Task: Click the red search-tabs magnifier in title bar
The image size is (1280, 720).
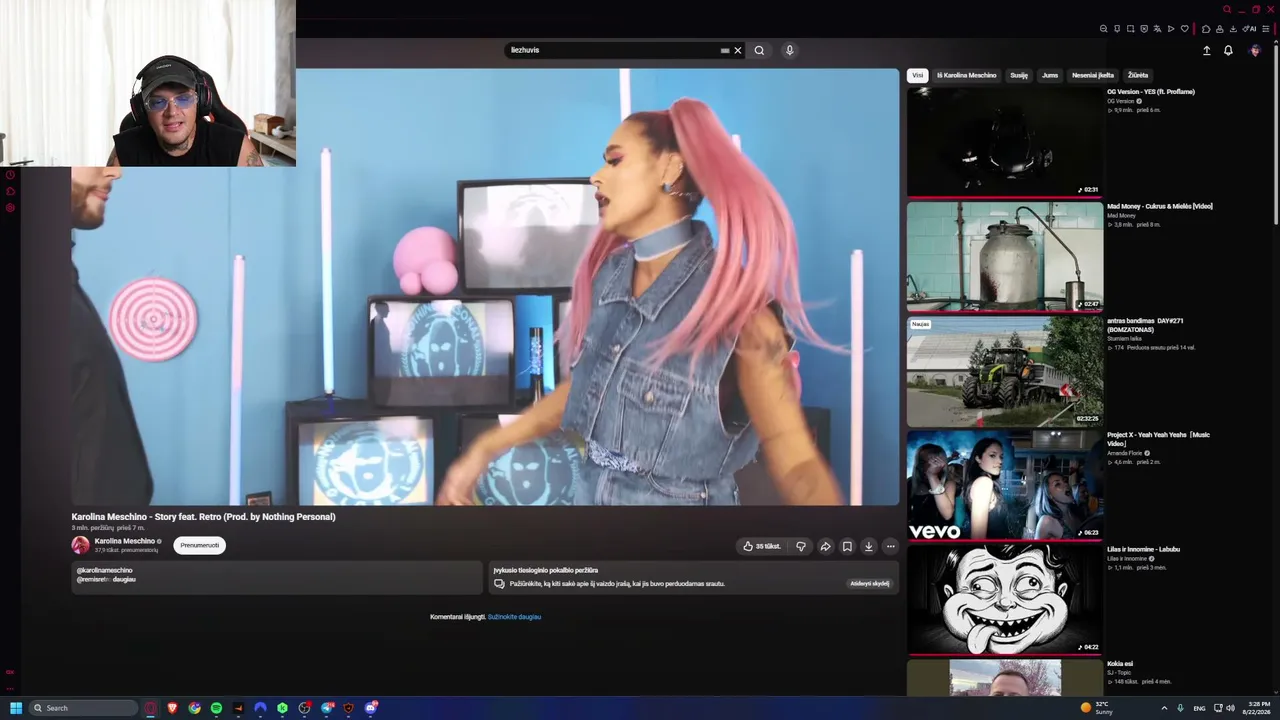Action: coord(1227,10)
